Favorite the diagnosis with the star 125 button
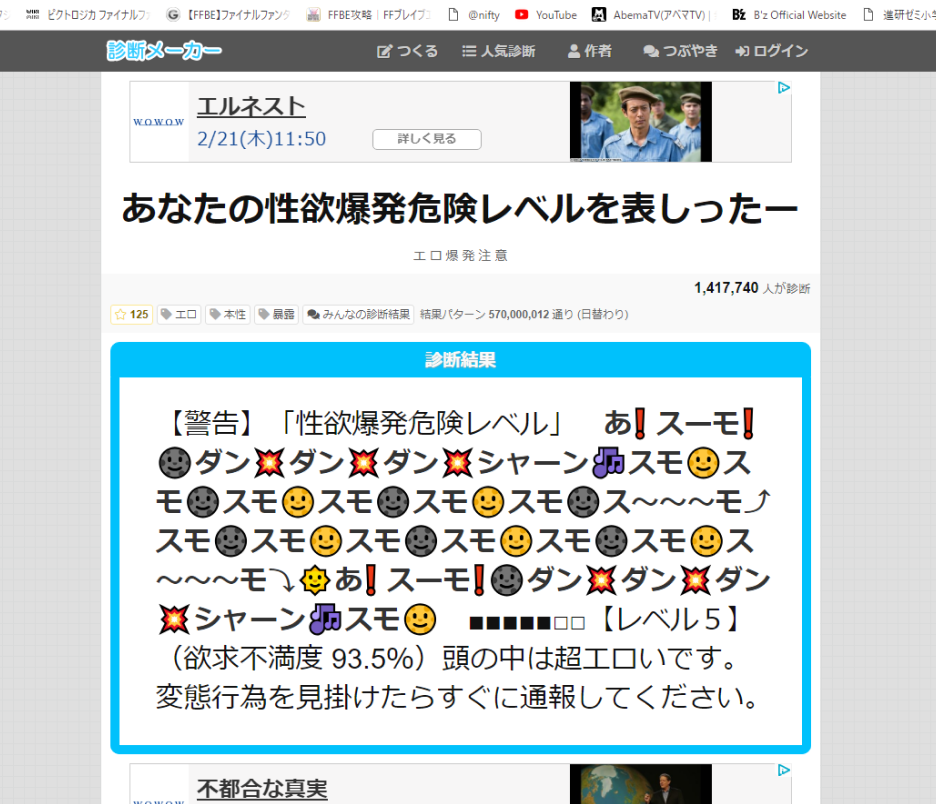Viewport: 936px width, 804px height. [x=131, y=314]
